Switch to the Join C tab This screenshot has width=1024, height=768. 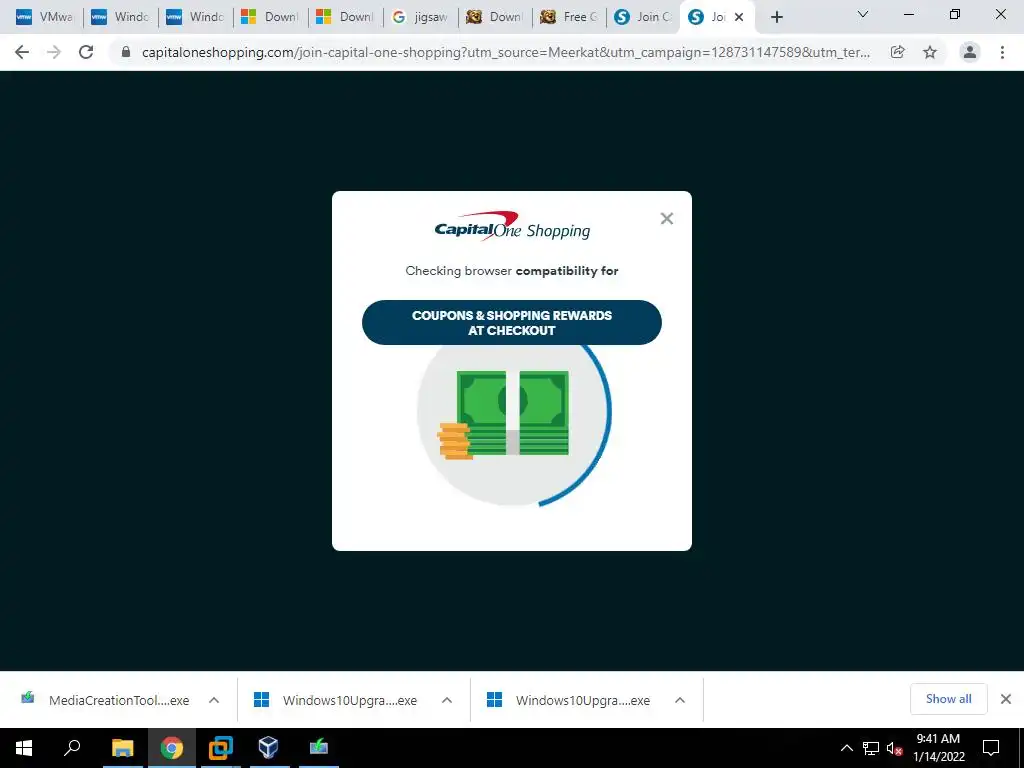point(643,17)
